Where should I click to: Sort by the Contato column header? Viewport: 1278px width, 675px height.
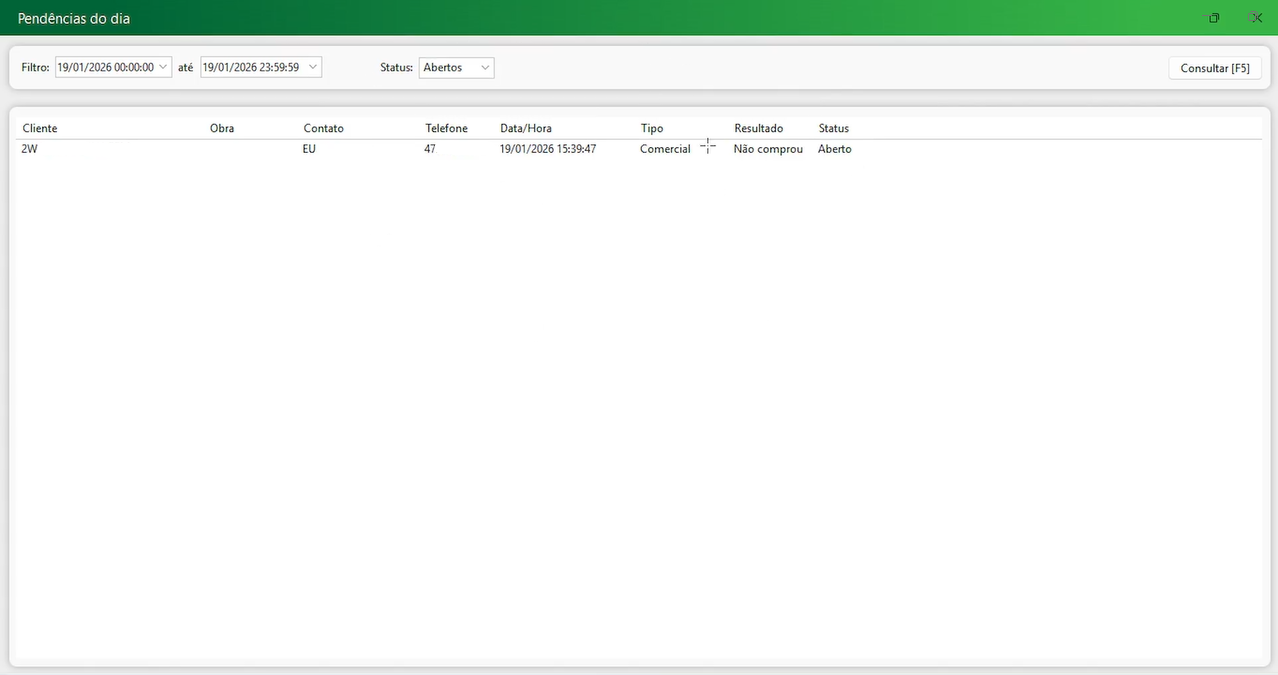(x=323, y=128)
